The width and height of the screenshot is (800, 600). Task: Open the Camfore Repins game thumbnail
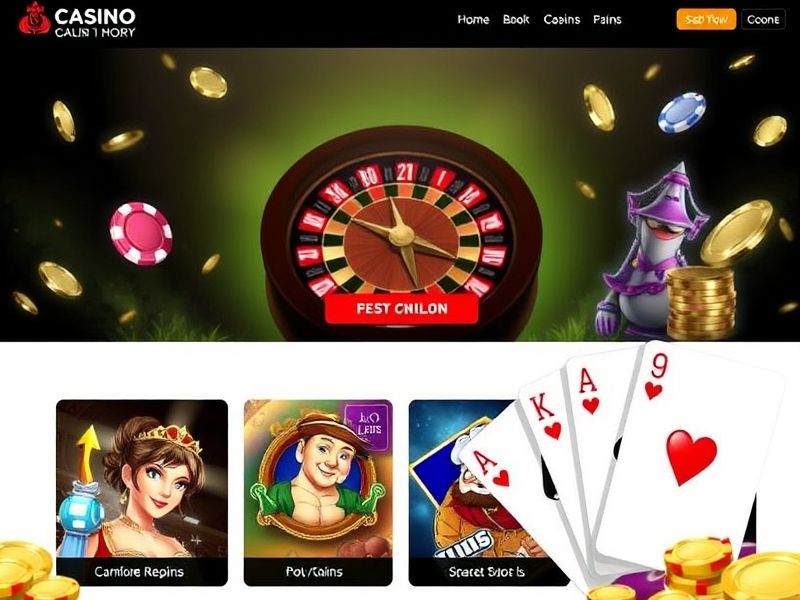pyautogui.click(x=142, y=492)
